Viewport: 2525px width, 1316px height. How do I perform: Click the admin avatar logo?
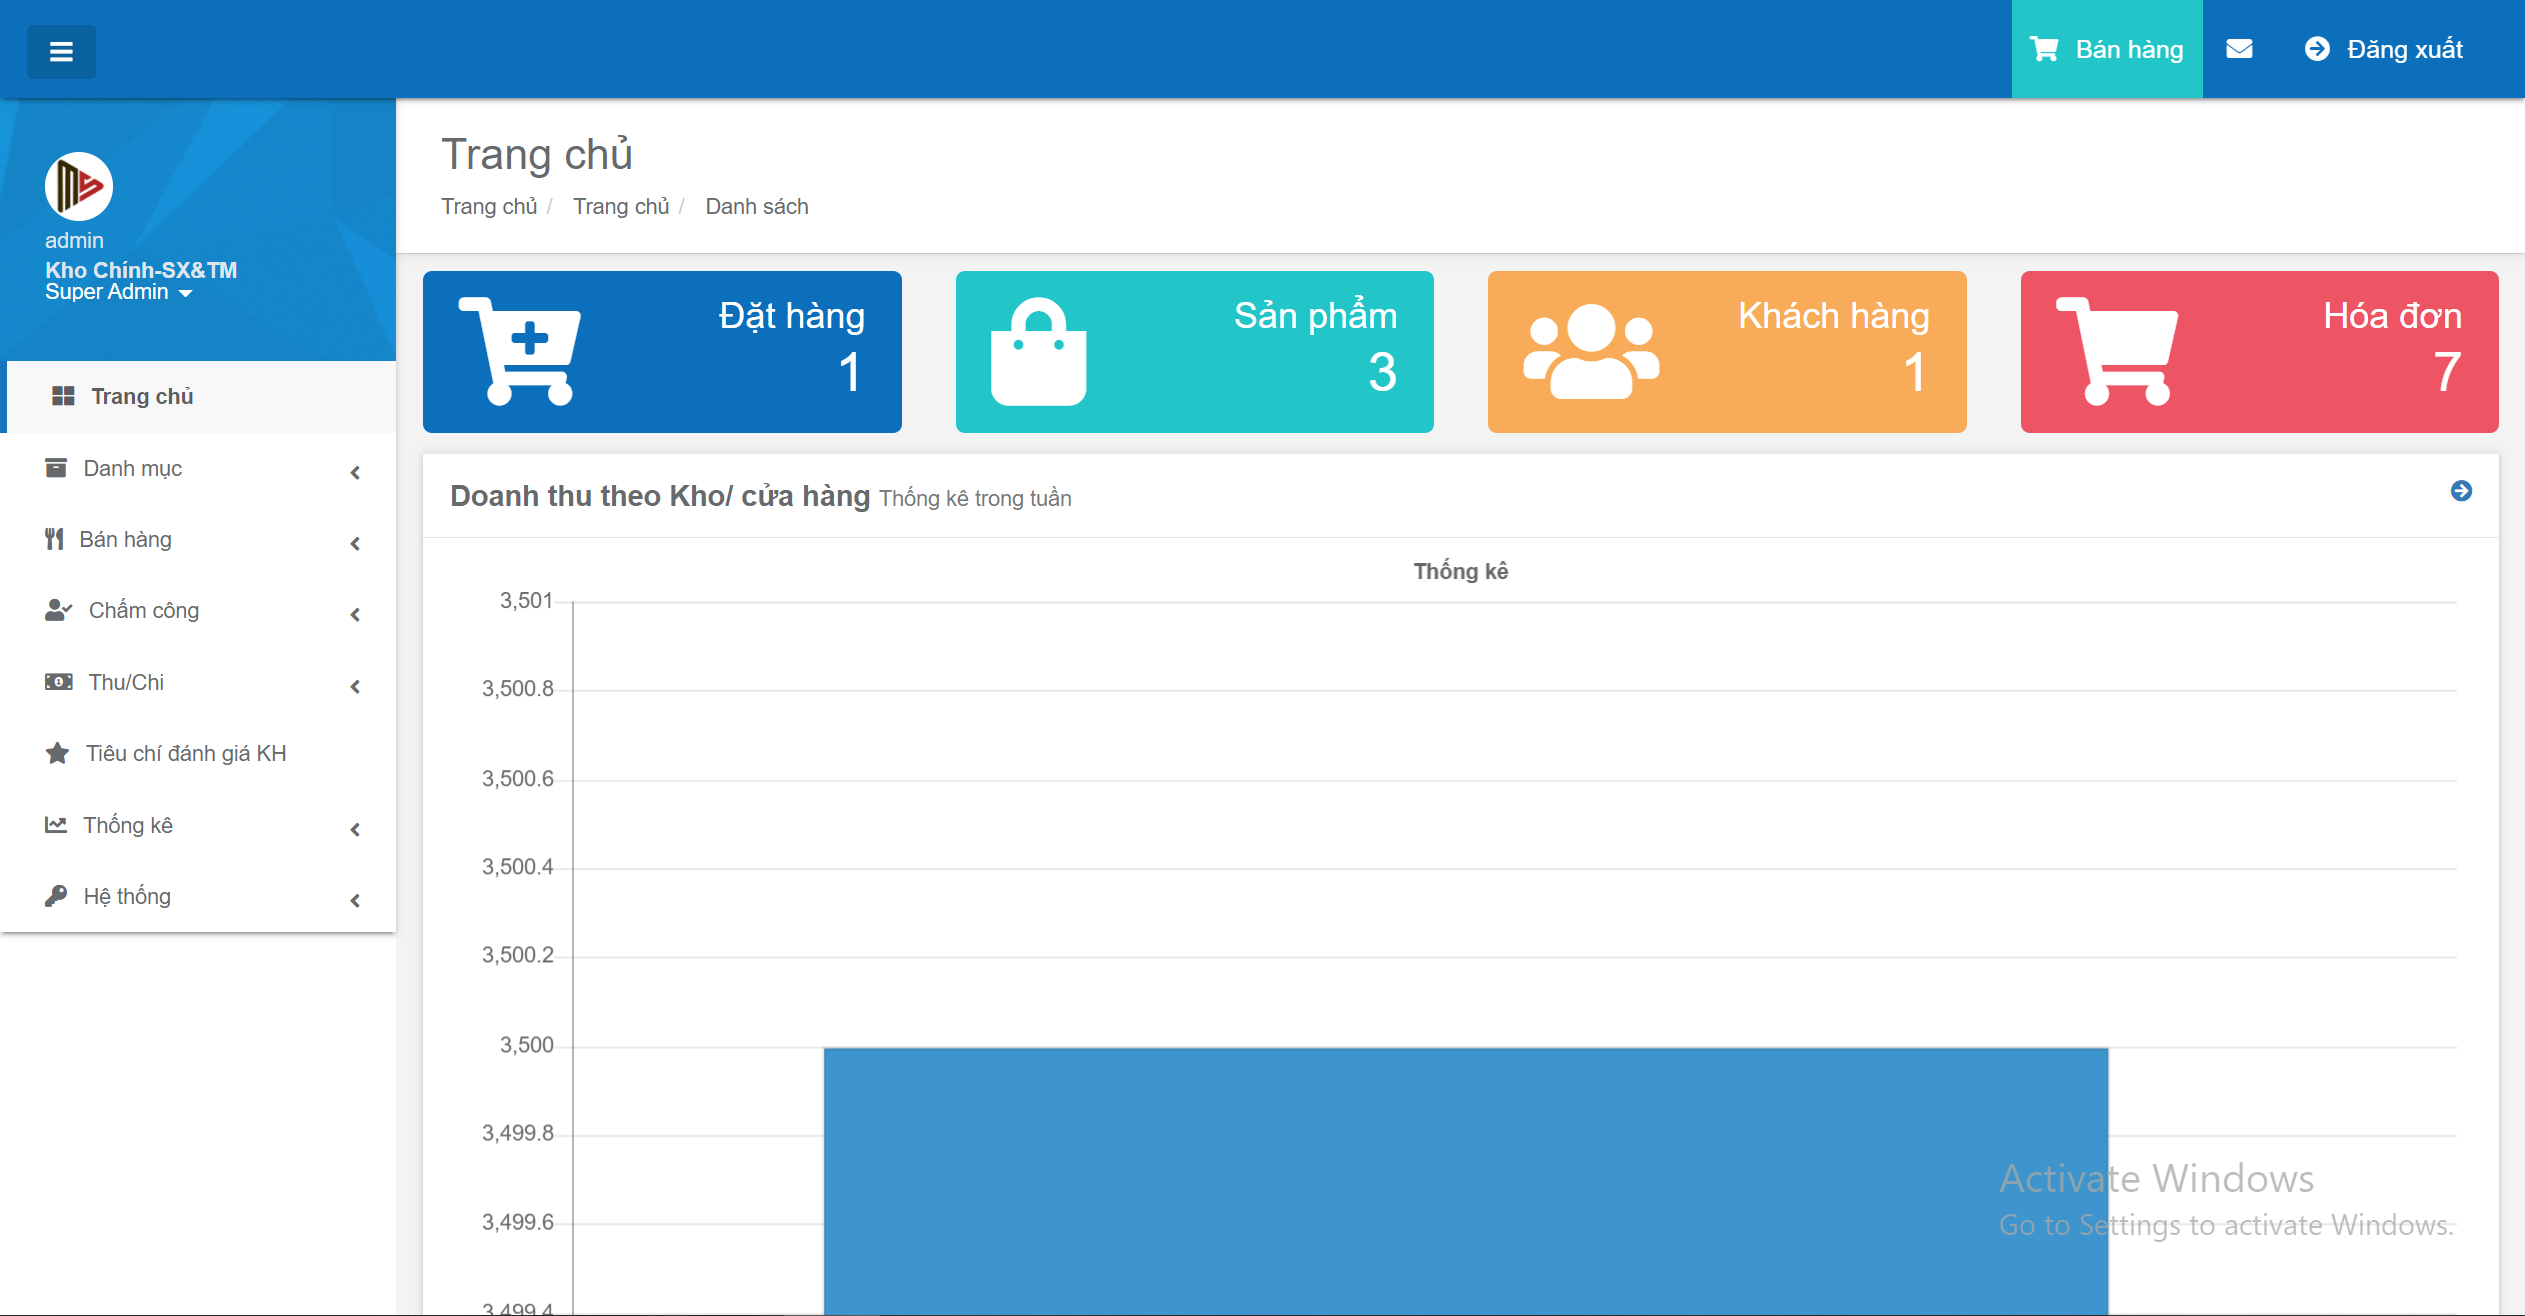(79, 187)
